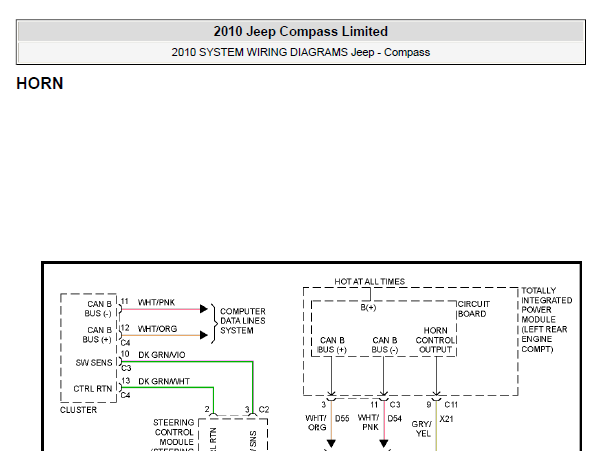Image resolution: width=603 pixels, height=451 pixels.
Task: Click the 'CTRL RTN' cluster label
Action: click(93, 389)
